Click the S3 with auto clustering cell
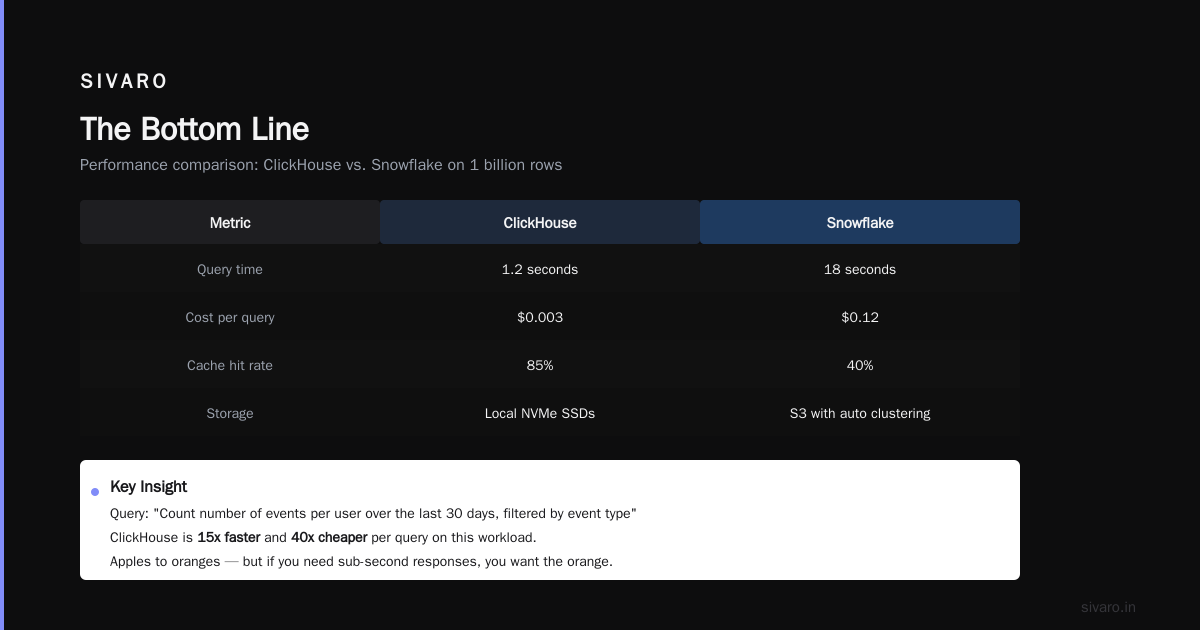 [x=860, y=414]
